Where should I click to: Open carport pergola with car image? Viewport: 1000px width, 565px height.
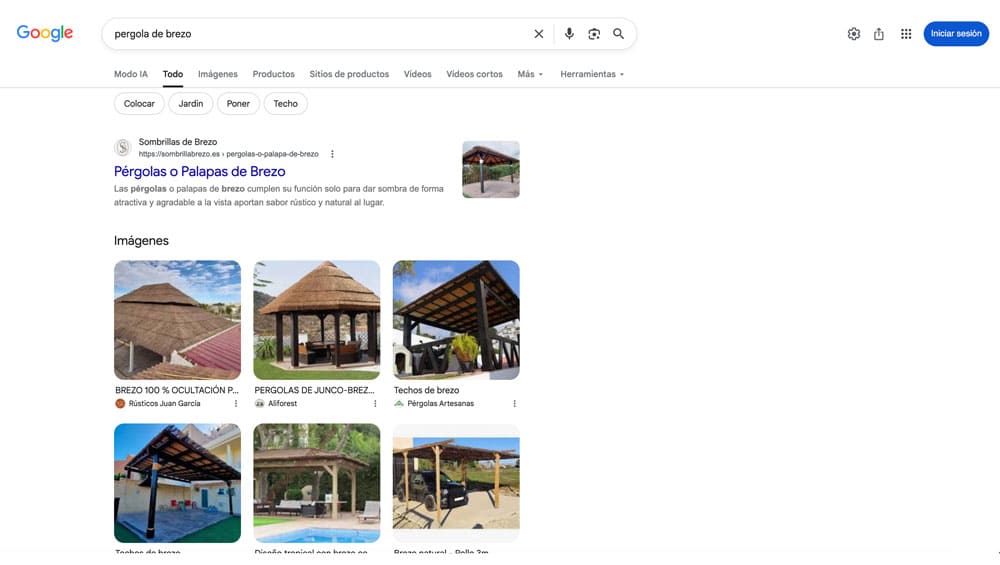[456, 483]
